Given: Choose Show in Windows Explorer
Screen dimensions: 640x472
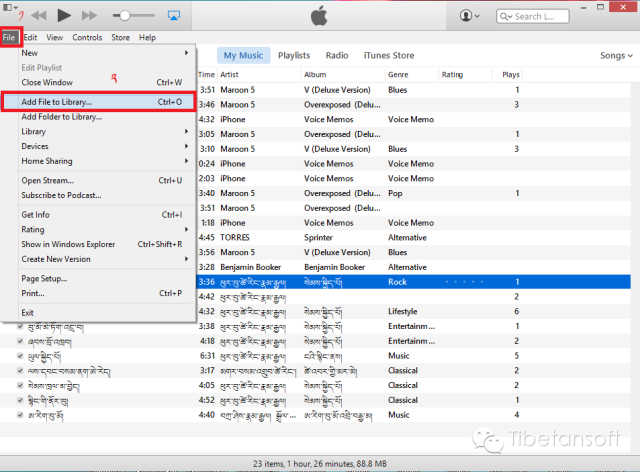Looking at the screenshot, I should click(x=105, y=244).
